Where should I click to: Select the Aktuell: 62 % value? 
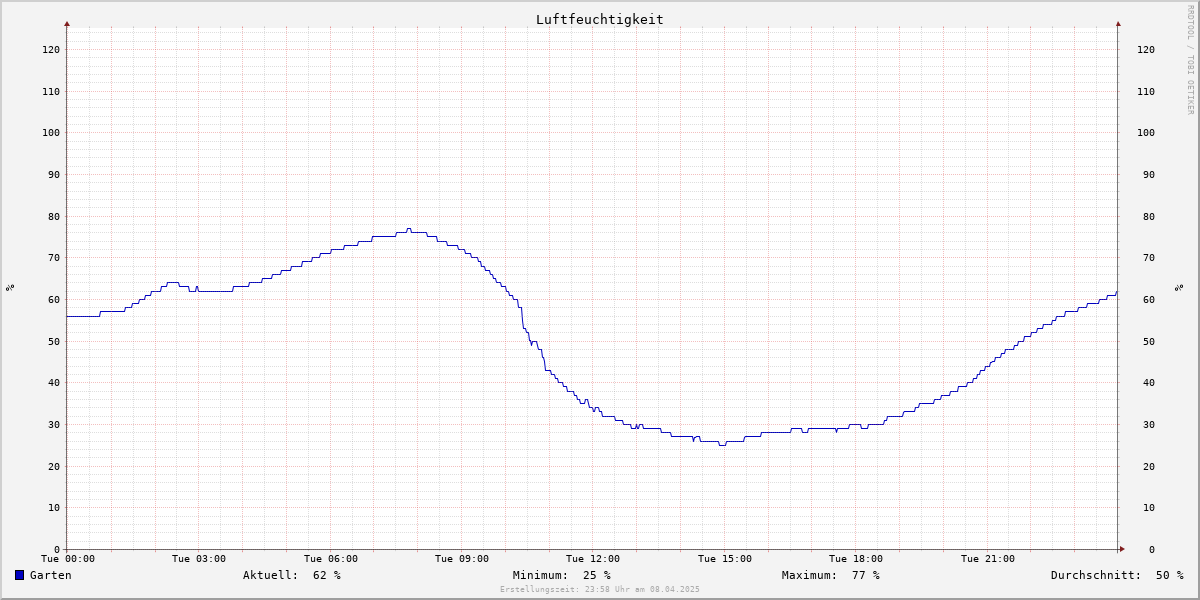(x=292, y=575)
